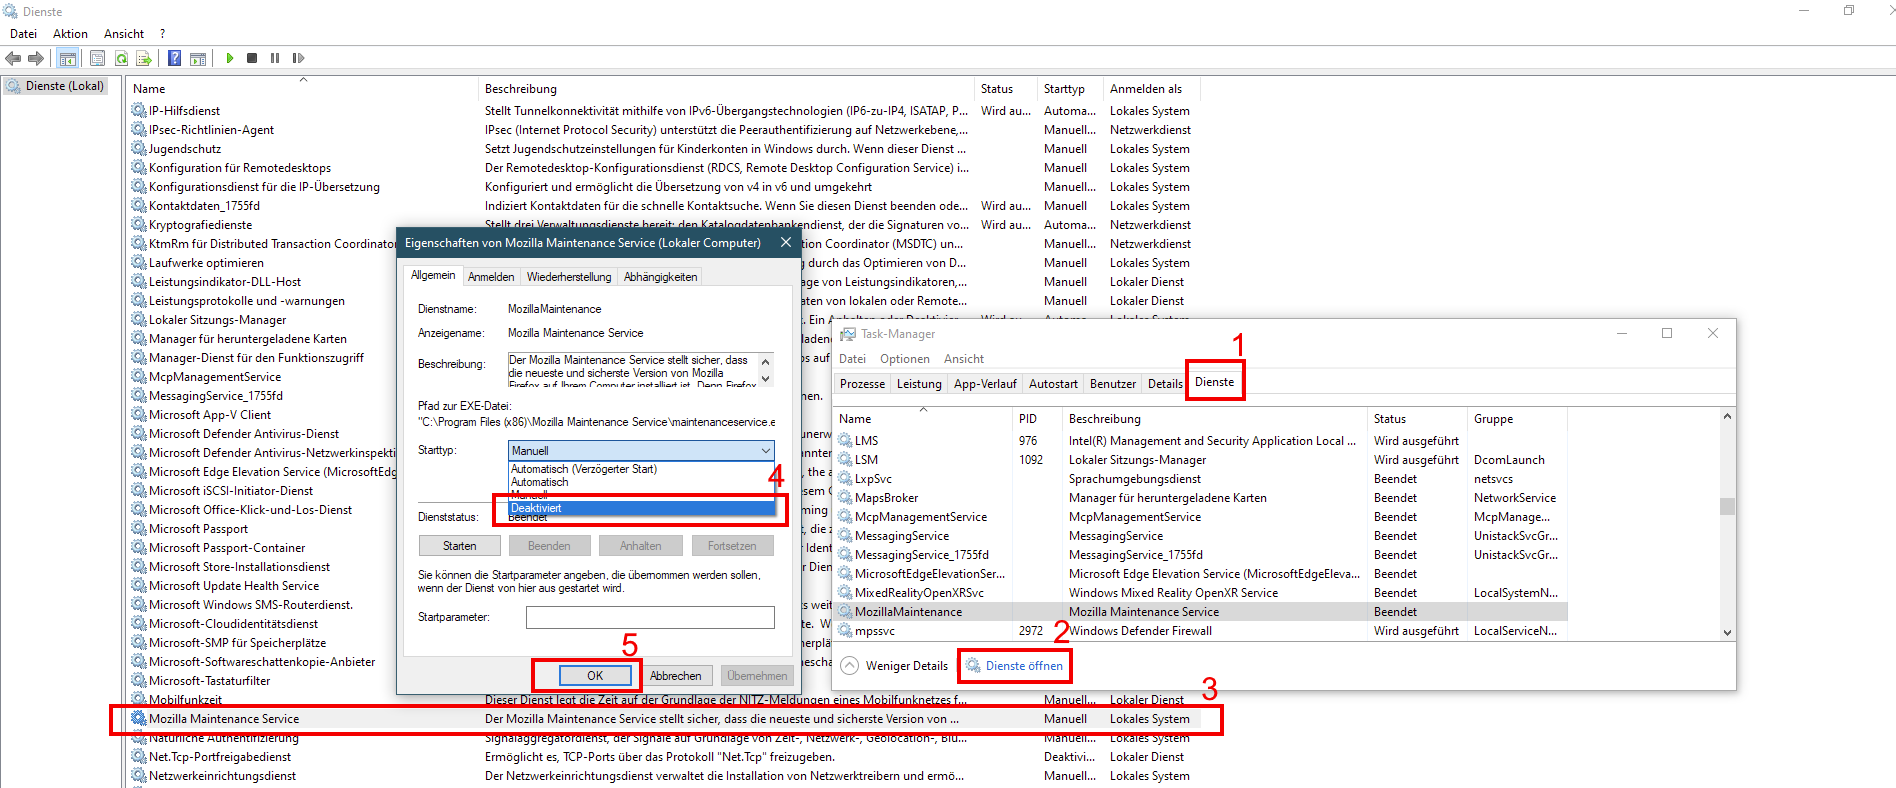Click the Back arrow in toolbar
1896x788 pixels.
tap(14, 58)
